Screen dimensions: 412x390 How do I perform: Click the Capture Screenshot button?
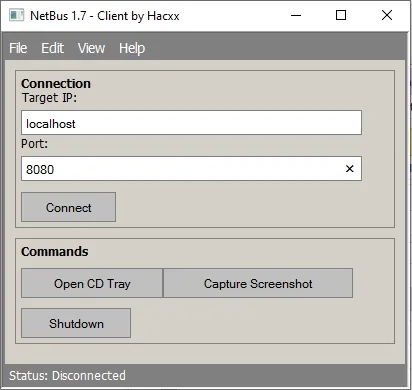coord(258,283)
